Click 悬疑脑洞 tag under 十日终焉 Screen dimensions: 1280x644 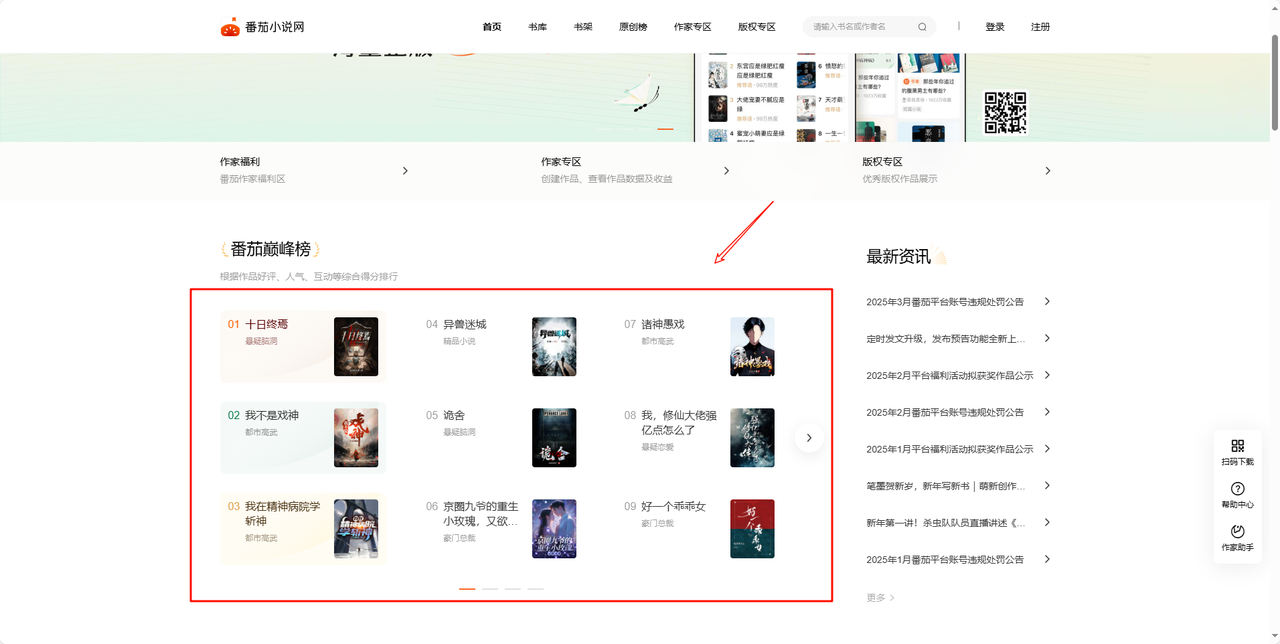click(x=261, y=341)
